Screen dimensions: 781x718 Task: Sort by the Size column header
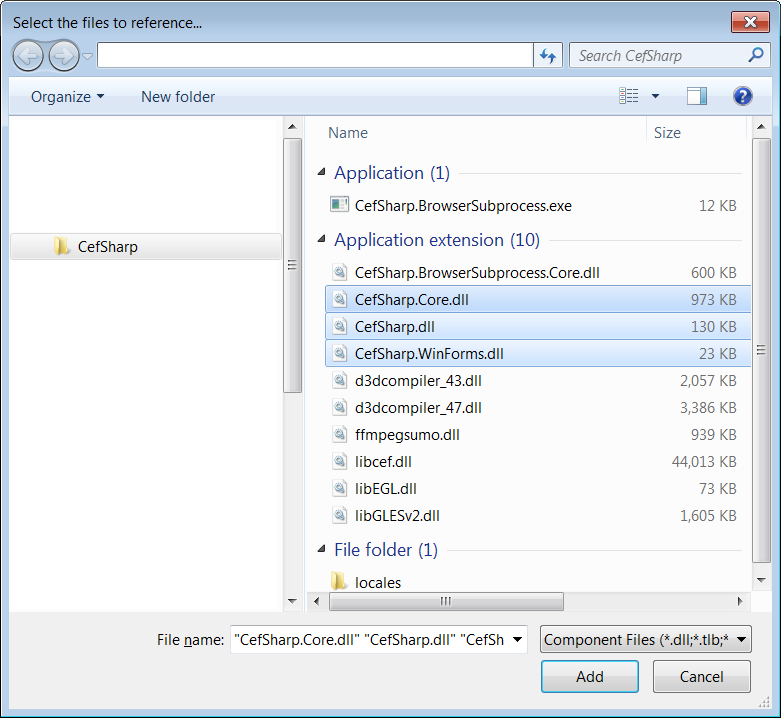click(667, 133)
